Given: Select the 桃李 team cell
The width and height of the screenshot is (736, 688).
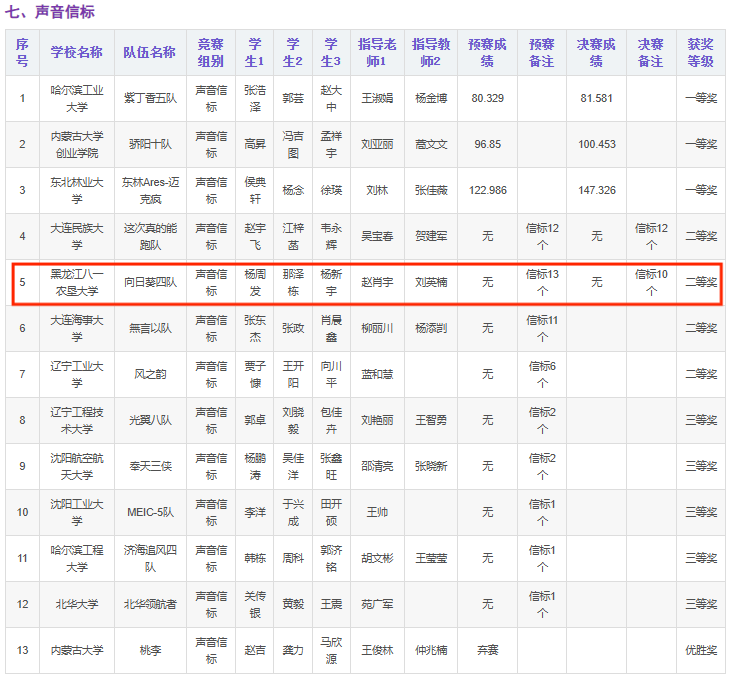Looking at the screenshot, I should (x=150, y=650).
